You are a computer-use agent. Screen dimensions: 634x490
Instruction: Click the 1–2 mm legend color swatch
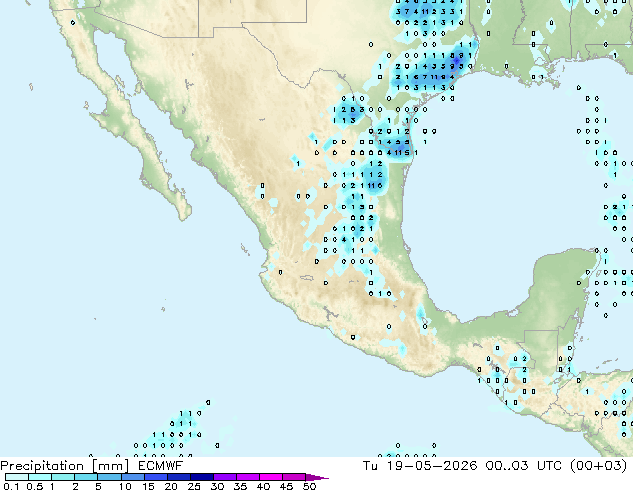pyautogui.click(x=63, y=477)
